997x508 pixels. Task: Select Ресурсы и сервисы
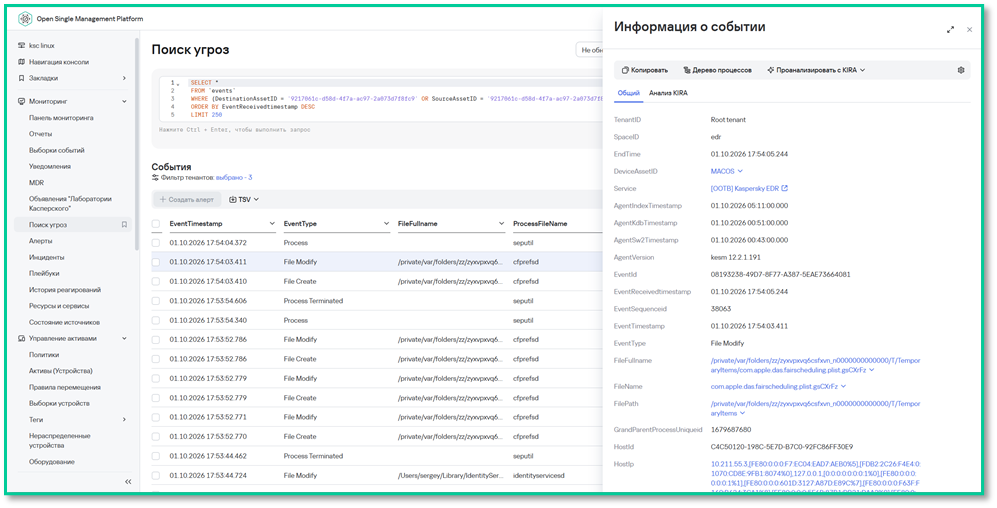click(58, 306)
